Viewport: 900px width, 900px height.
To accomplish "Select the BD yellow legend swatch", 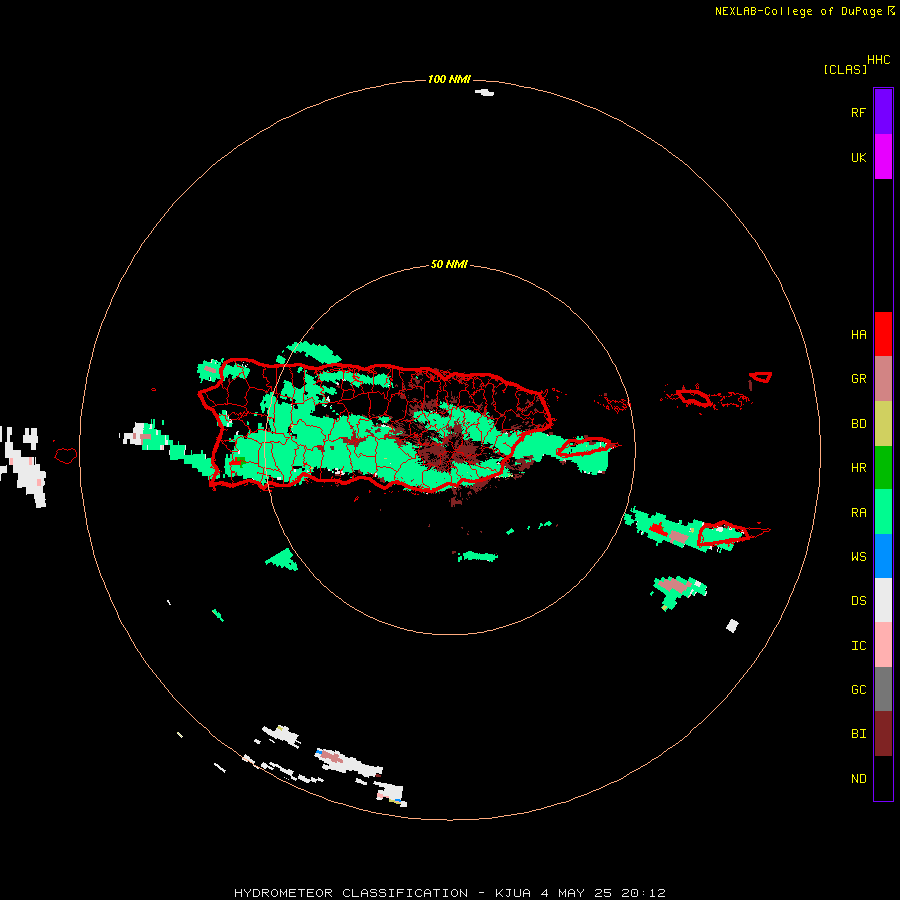I will pyautogui.click(x=883, y=424).
